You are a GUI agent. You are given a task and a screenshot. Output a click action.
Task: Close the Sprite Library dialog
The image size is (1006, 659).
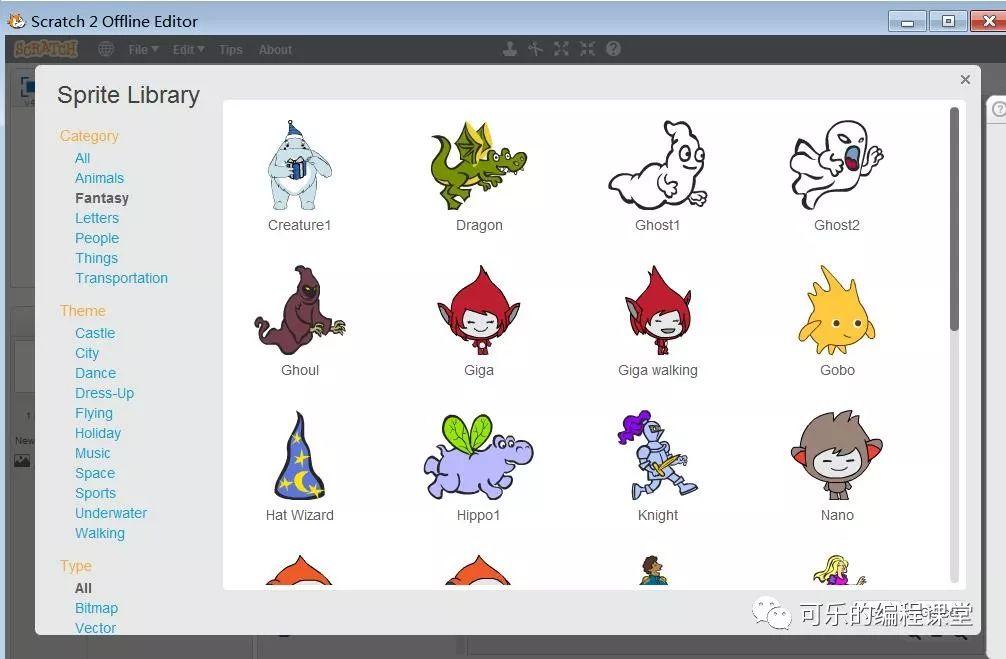tap(965, 80)
